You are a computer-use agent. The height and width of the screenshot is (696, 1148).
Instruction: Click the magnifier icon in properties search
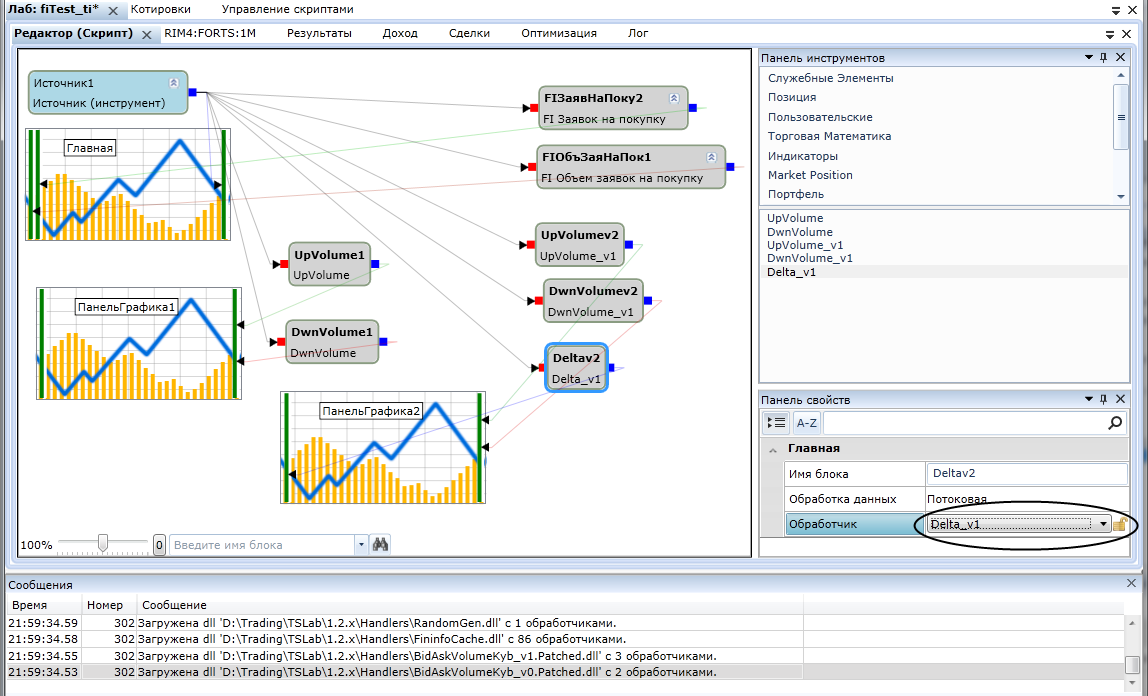[1116, 423]
